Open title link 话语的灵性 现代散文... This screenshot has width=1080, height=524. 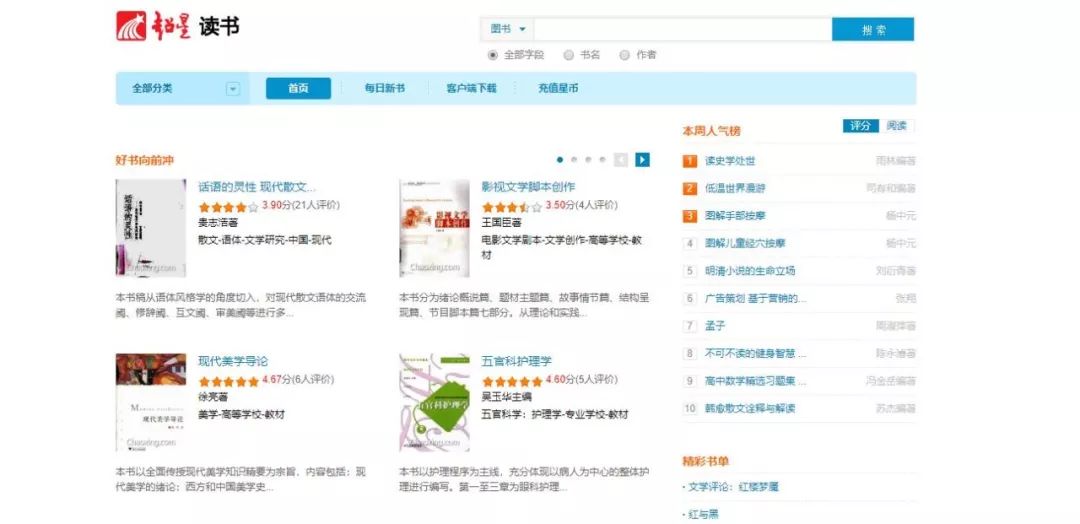(x=257, y=187)
